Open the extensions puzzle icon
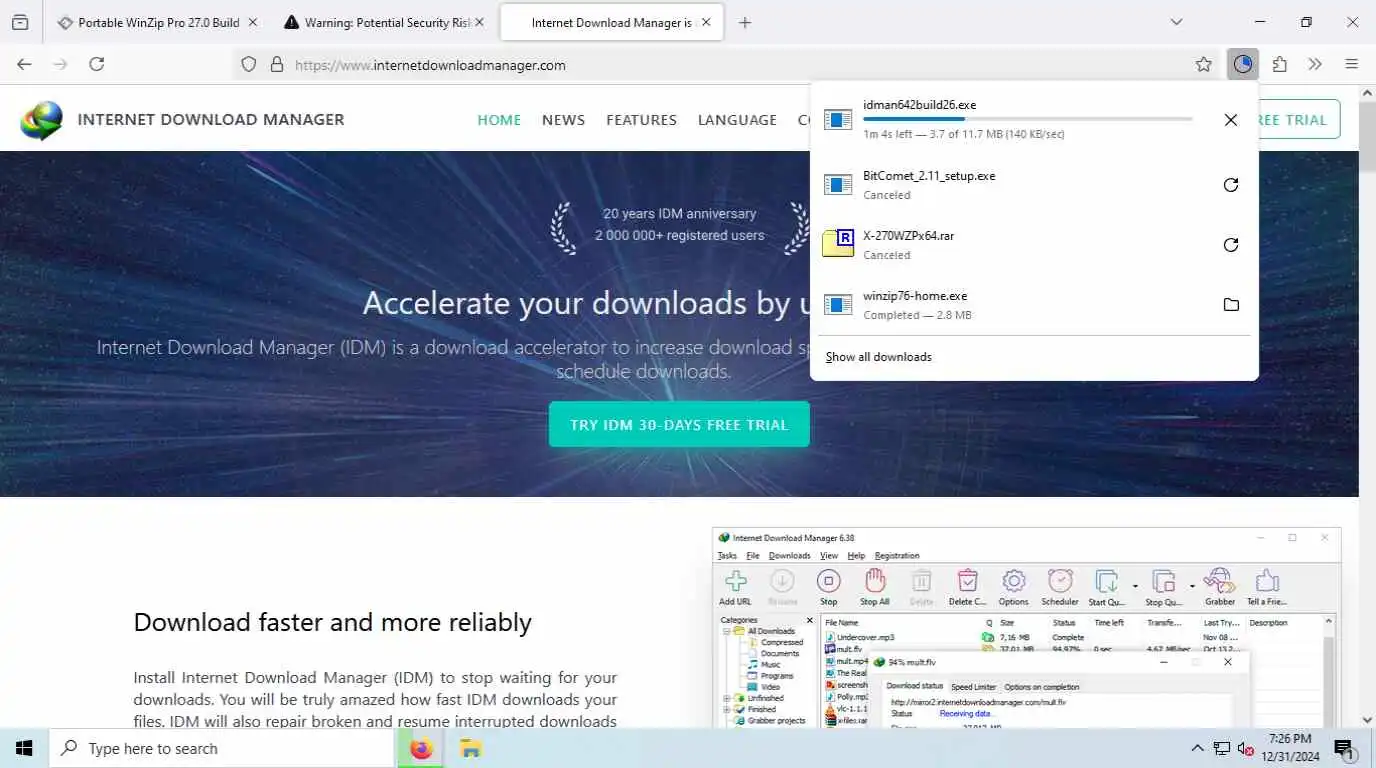This screenshot has width=1376, height=768. 1280,64
